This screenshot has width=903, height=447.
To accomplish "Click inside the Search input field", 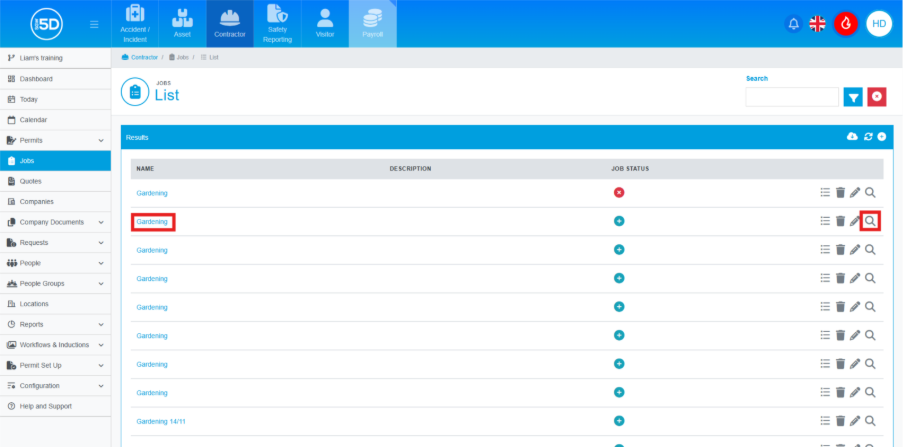I will coord(791,97).
